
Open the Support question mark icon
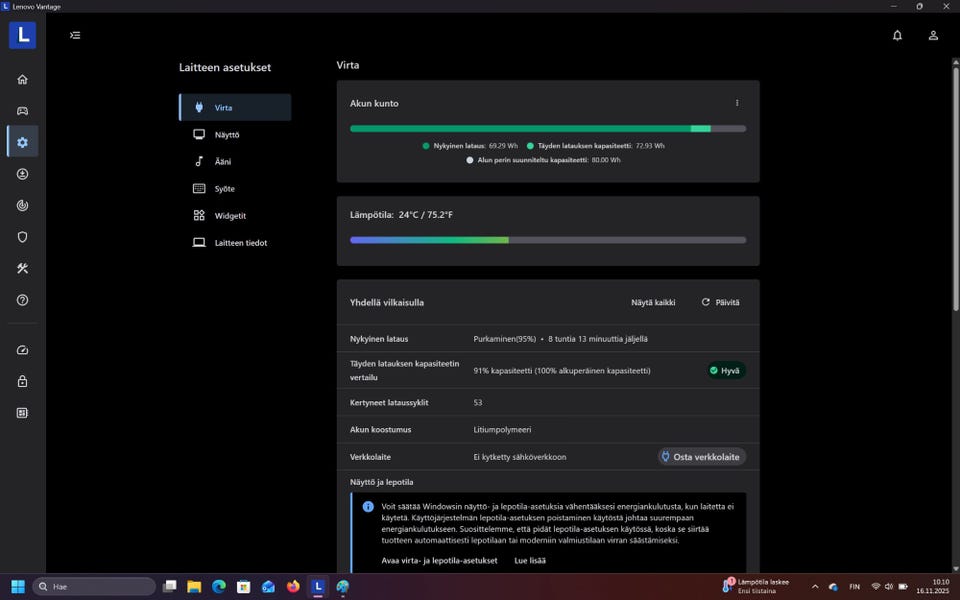coord(22,300)
